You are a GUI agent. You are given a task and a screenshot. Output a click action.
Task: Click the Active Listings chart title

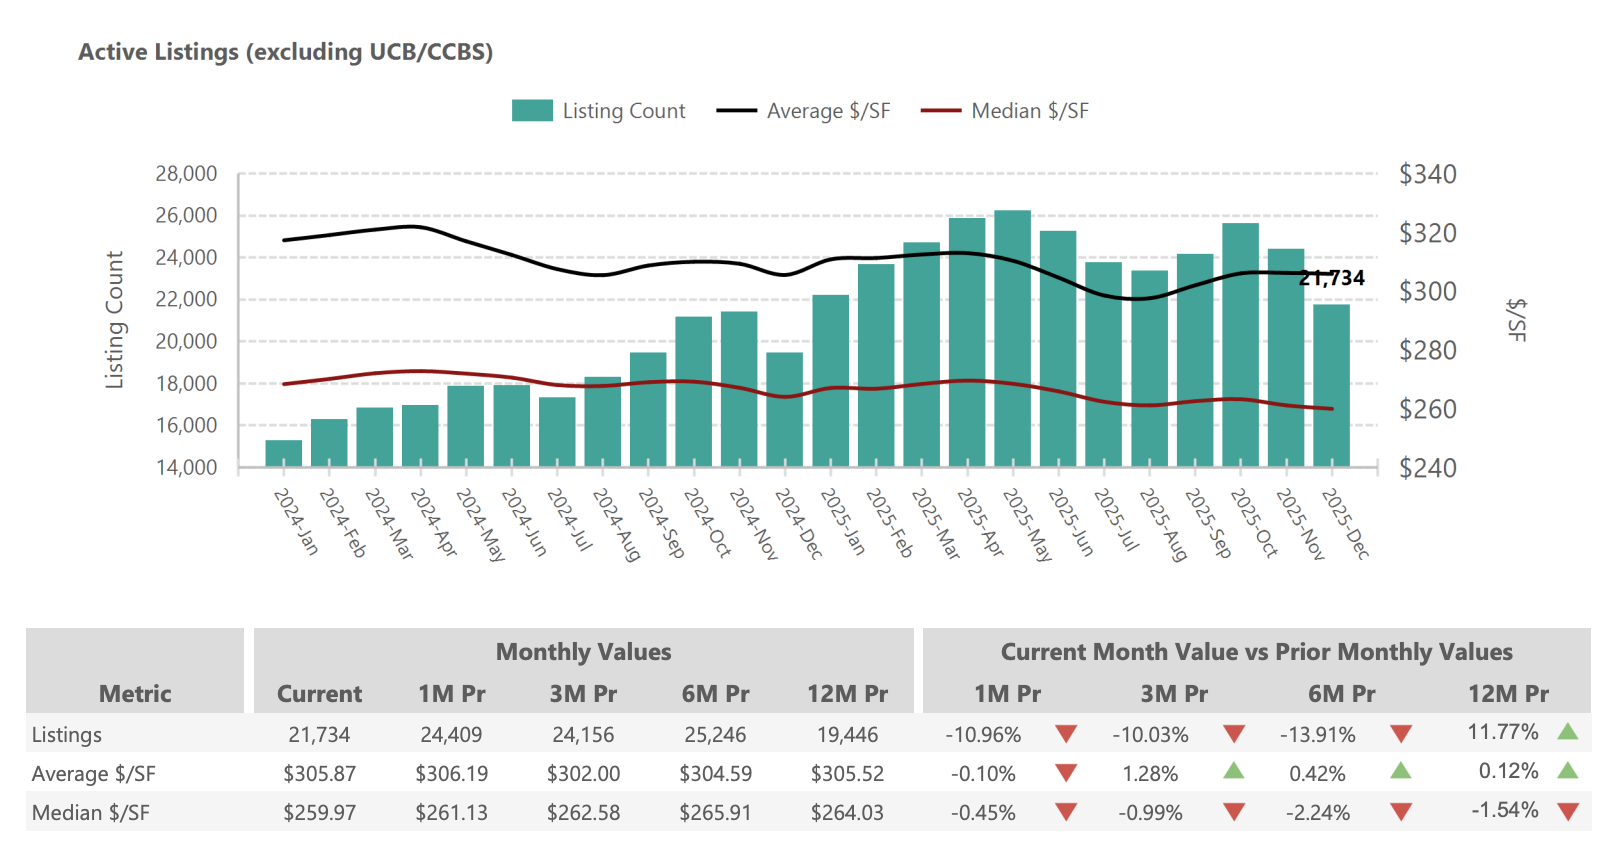[286, 52]
